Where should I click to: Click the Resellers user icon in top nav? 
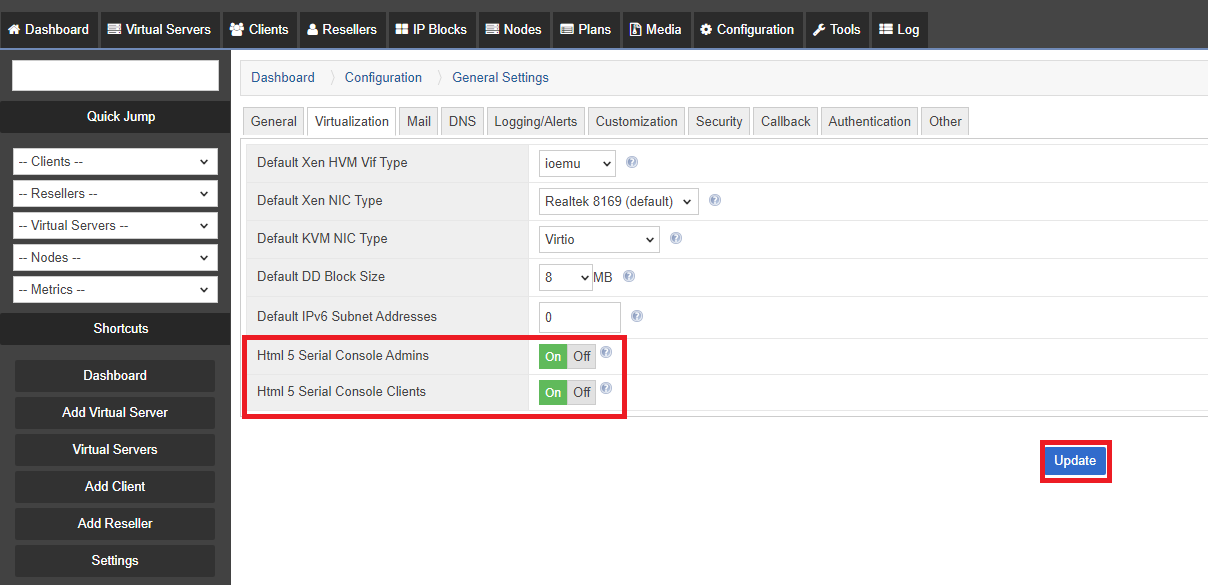click(x=313, y=29)
